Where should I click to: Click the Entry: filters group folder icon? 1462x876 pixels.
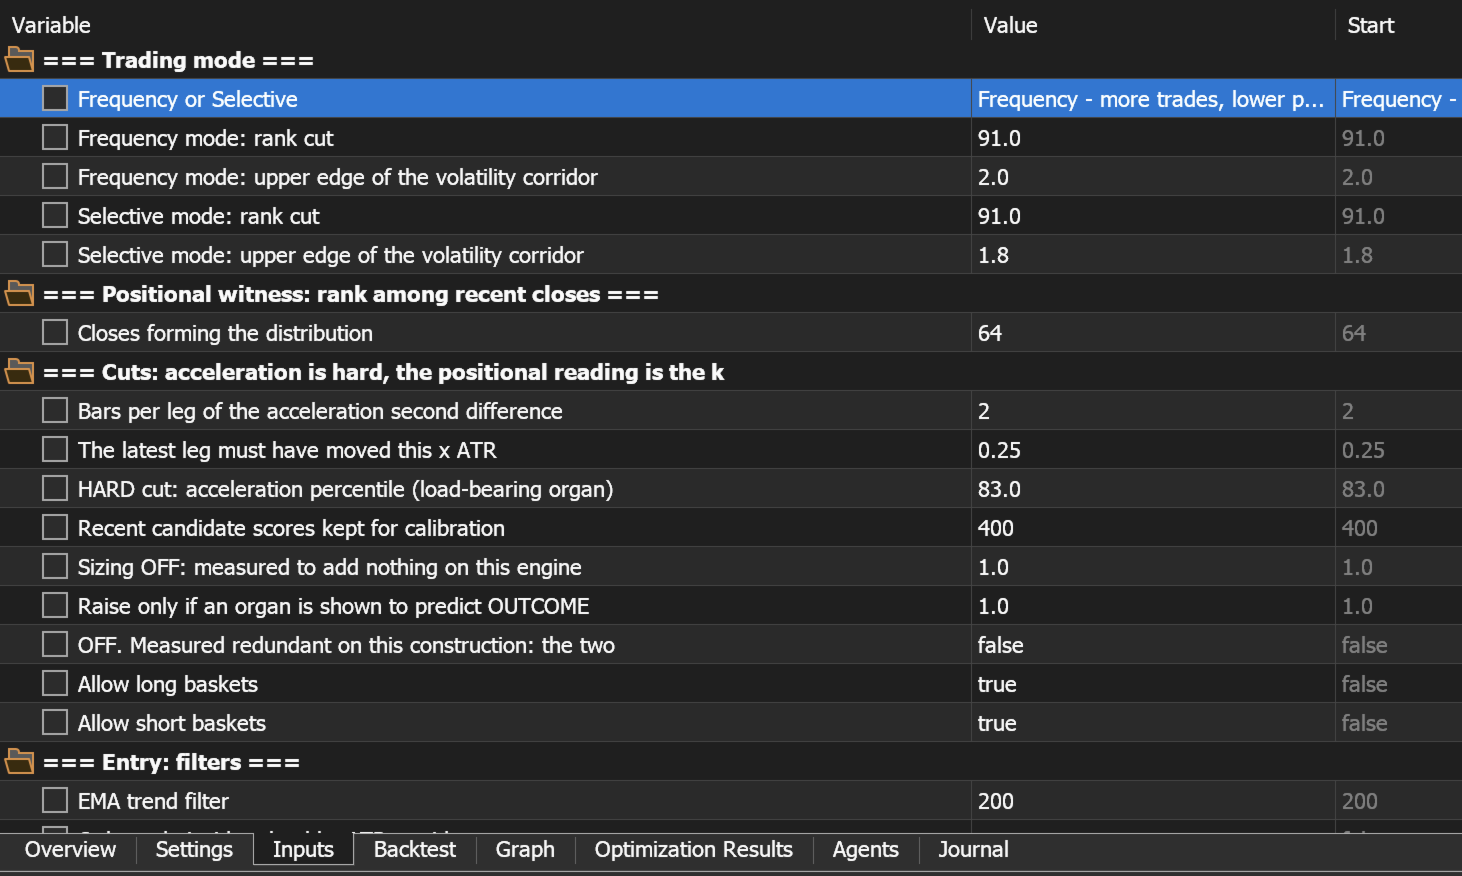point(19,762)
